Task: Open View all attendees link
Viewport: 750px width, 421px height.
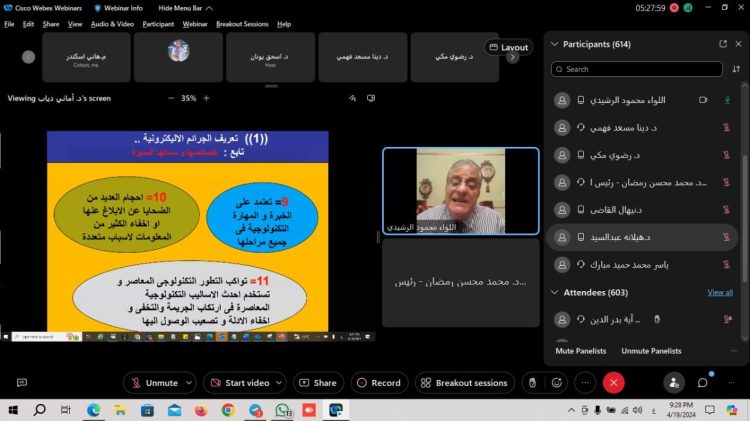Action: pos(720,292)
